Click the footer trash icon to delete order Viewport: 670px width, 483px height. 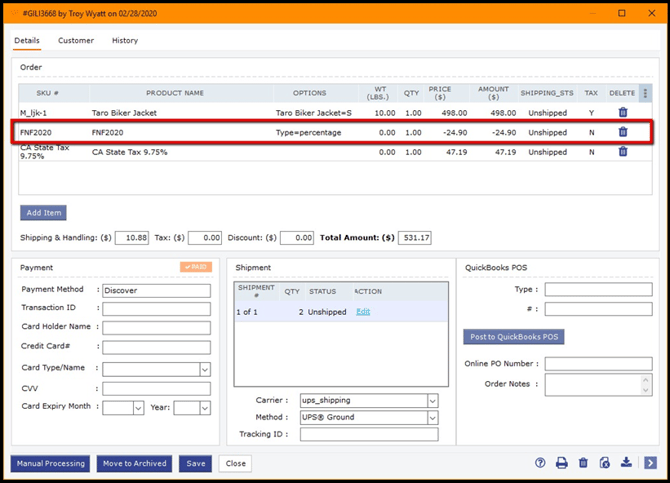pyautogui.click(x=583, y=463)
